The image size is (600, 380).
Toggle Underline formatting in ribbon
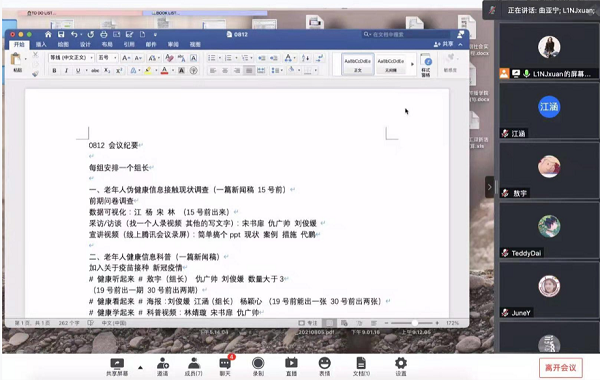pos(78,70)
